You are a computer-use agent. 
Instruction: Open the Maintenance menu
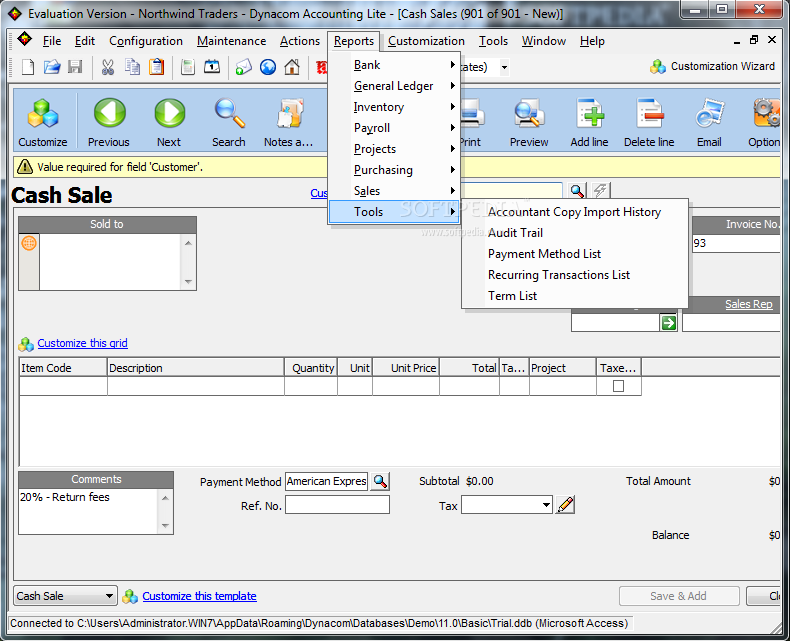click(231, 41)
